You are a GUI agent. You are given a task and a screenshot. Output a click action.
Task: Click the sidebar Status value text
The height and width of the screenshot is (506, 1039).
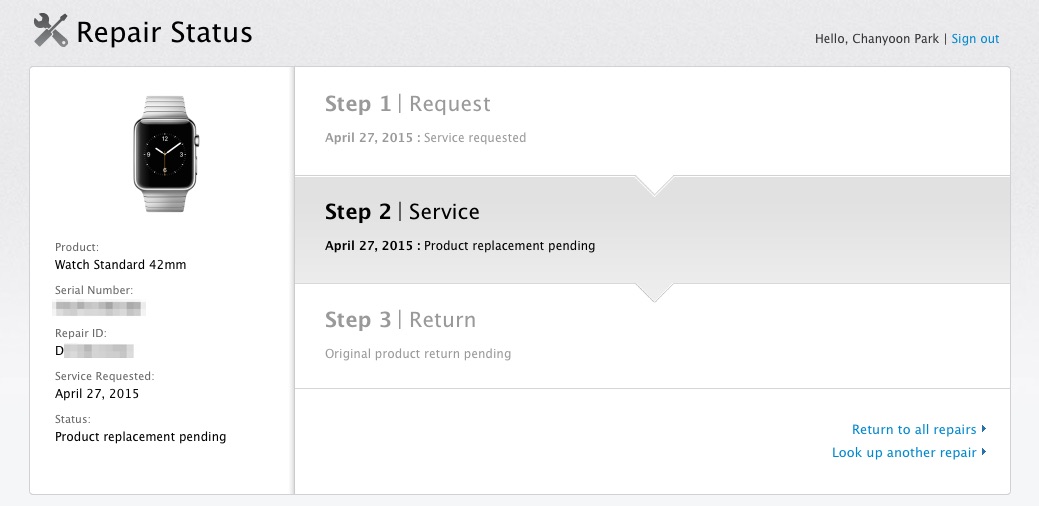pos(140,437)
